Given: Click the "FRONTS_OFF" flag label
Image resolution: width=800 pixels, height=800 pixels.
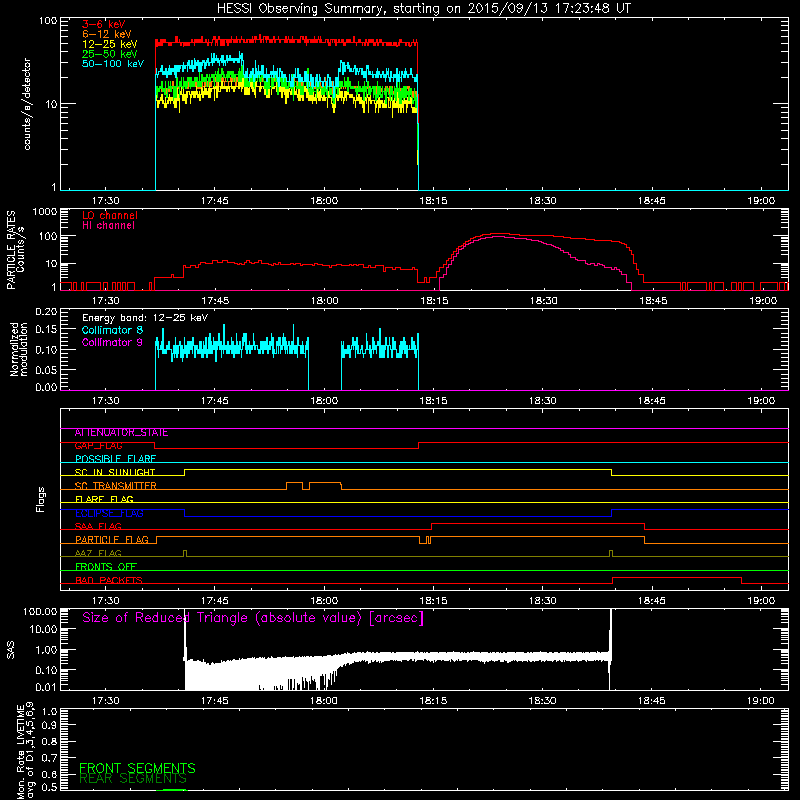Looking at the screenshot, I should coord(106,567).
